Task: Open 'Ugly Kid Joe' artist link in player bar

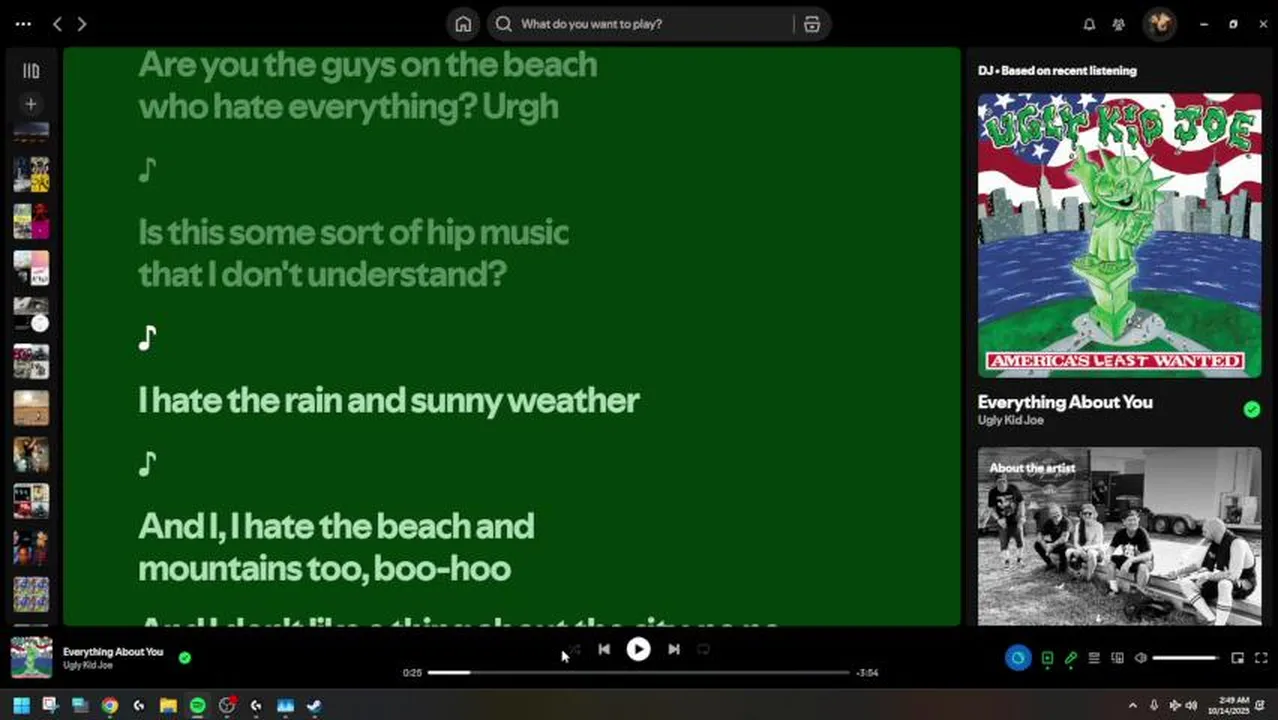Action: click(88, 665)
